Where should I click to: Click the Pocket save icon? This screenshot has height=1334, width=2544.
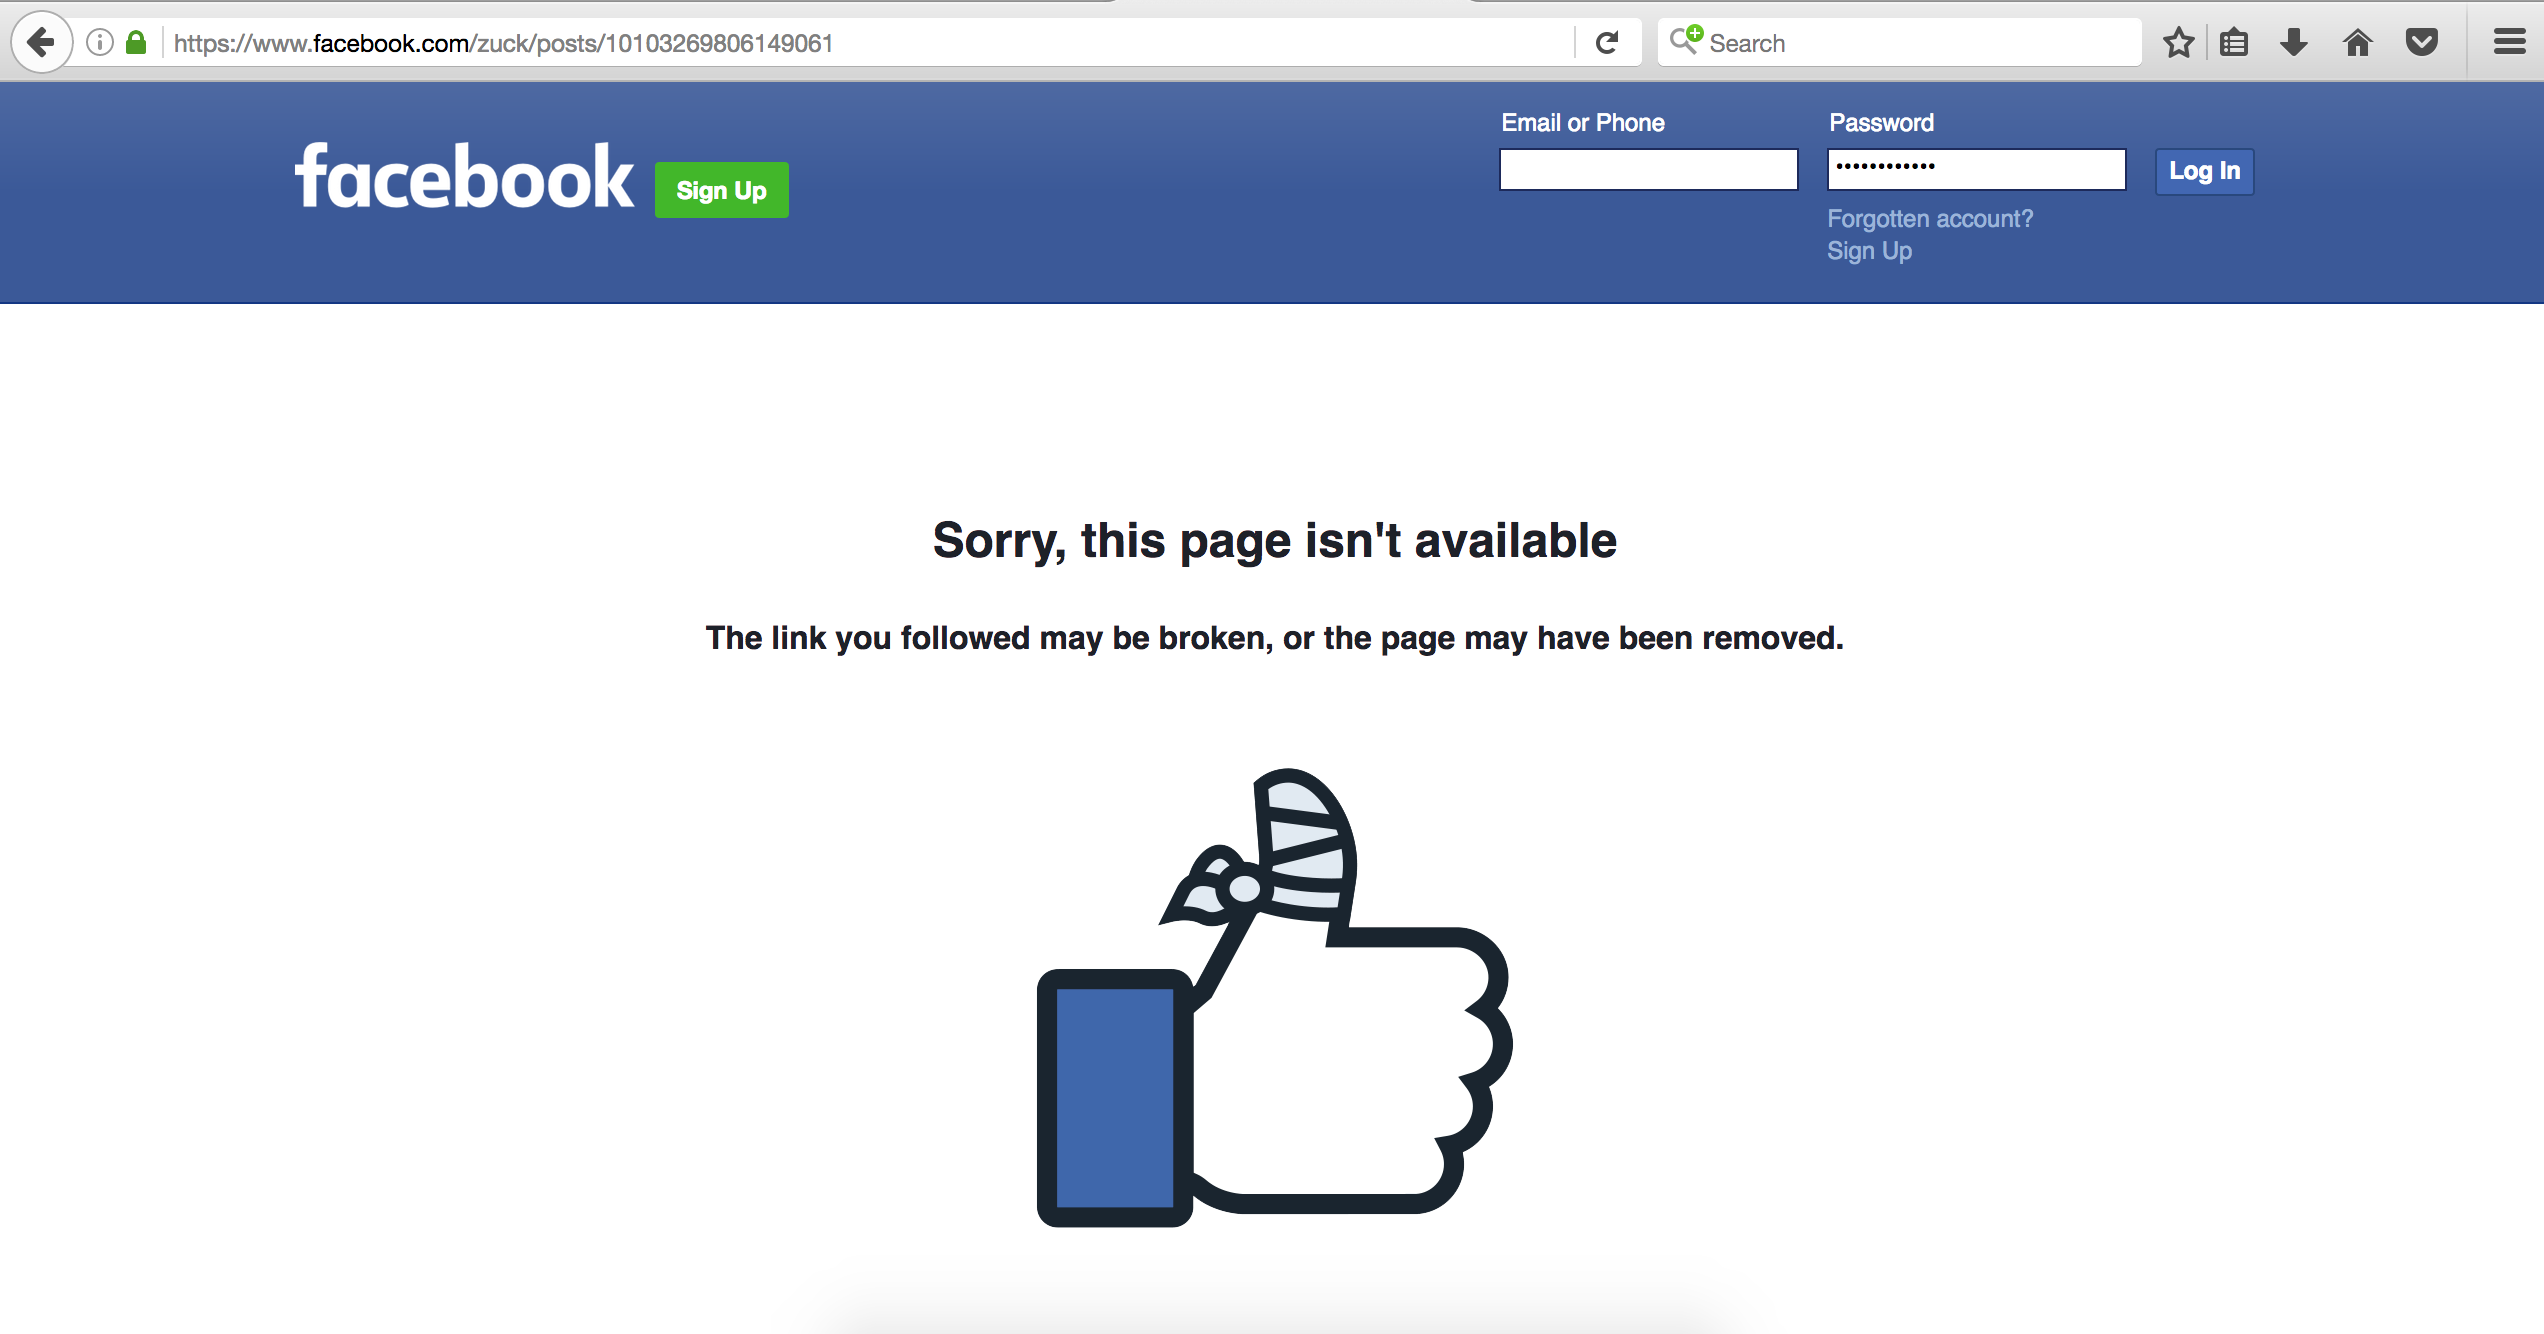(x=2423, y=42)
